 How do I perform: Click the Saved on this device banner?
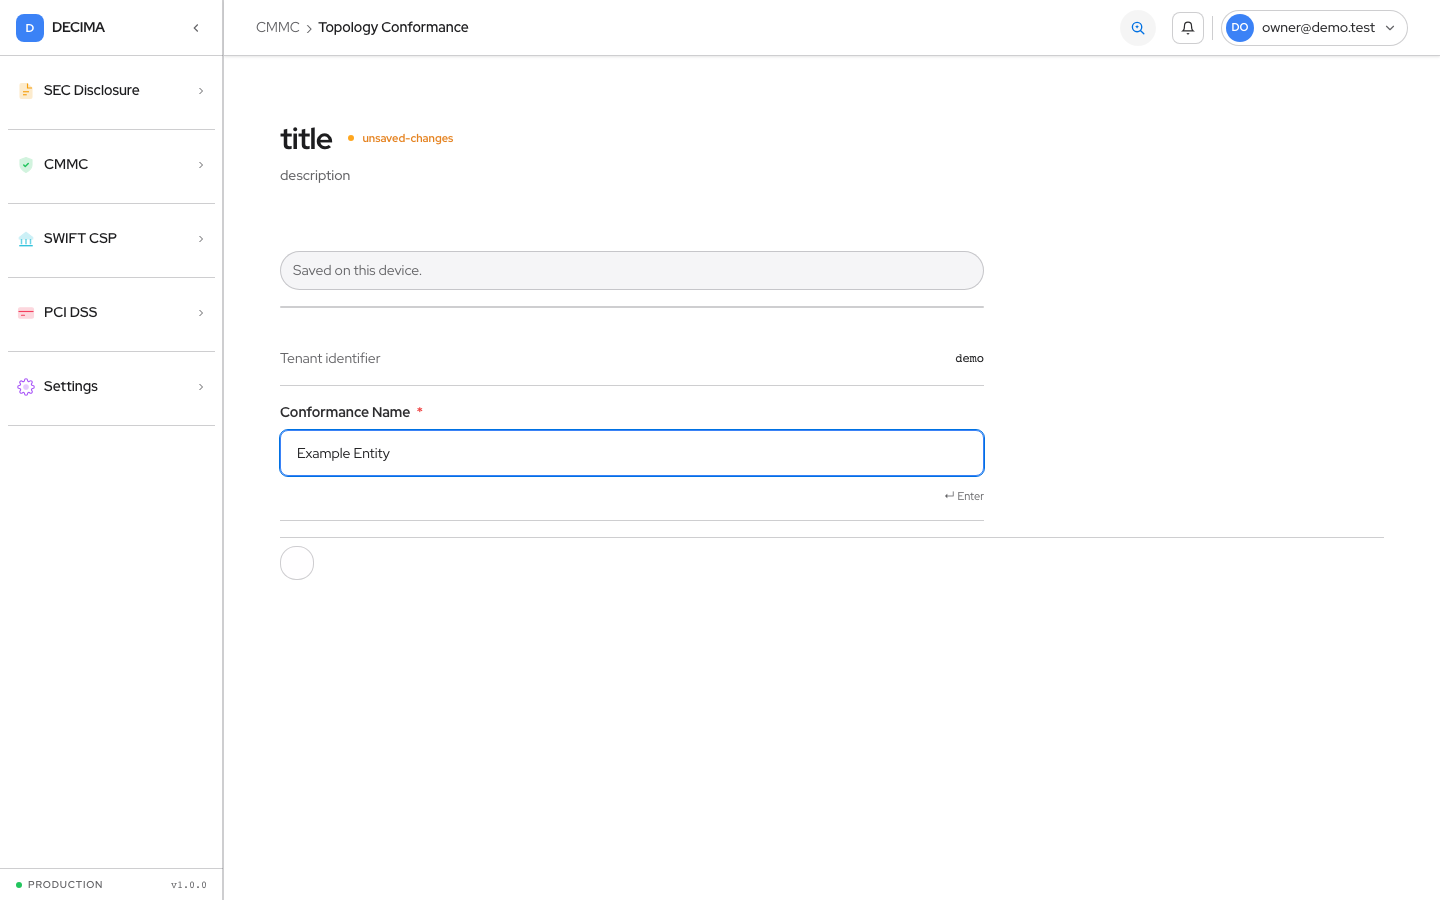(x=632, y=270)
